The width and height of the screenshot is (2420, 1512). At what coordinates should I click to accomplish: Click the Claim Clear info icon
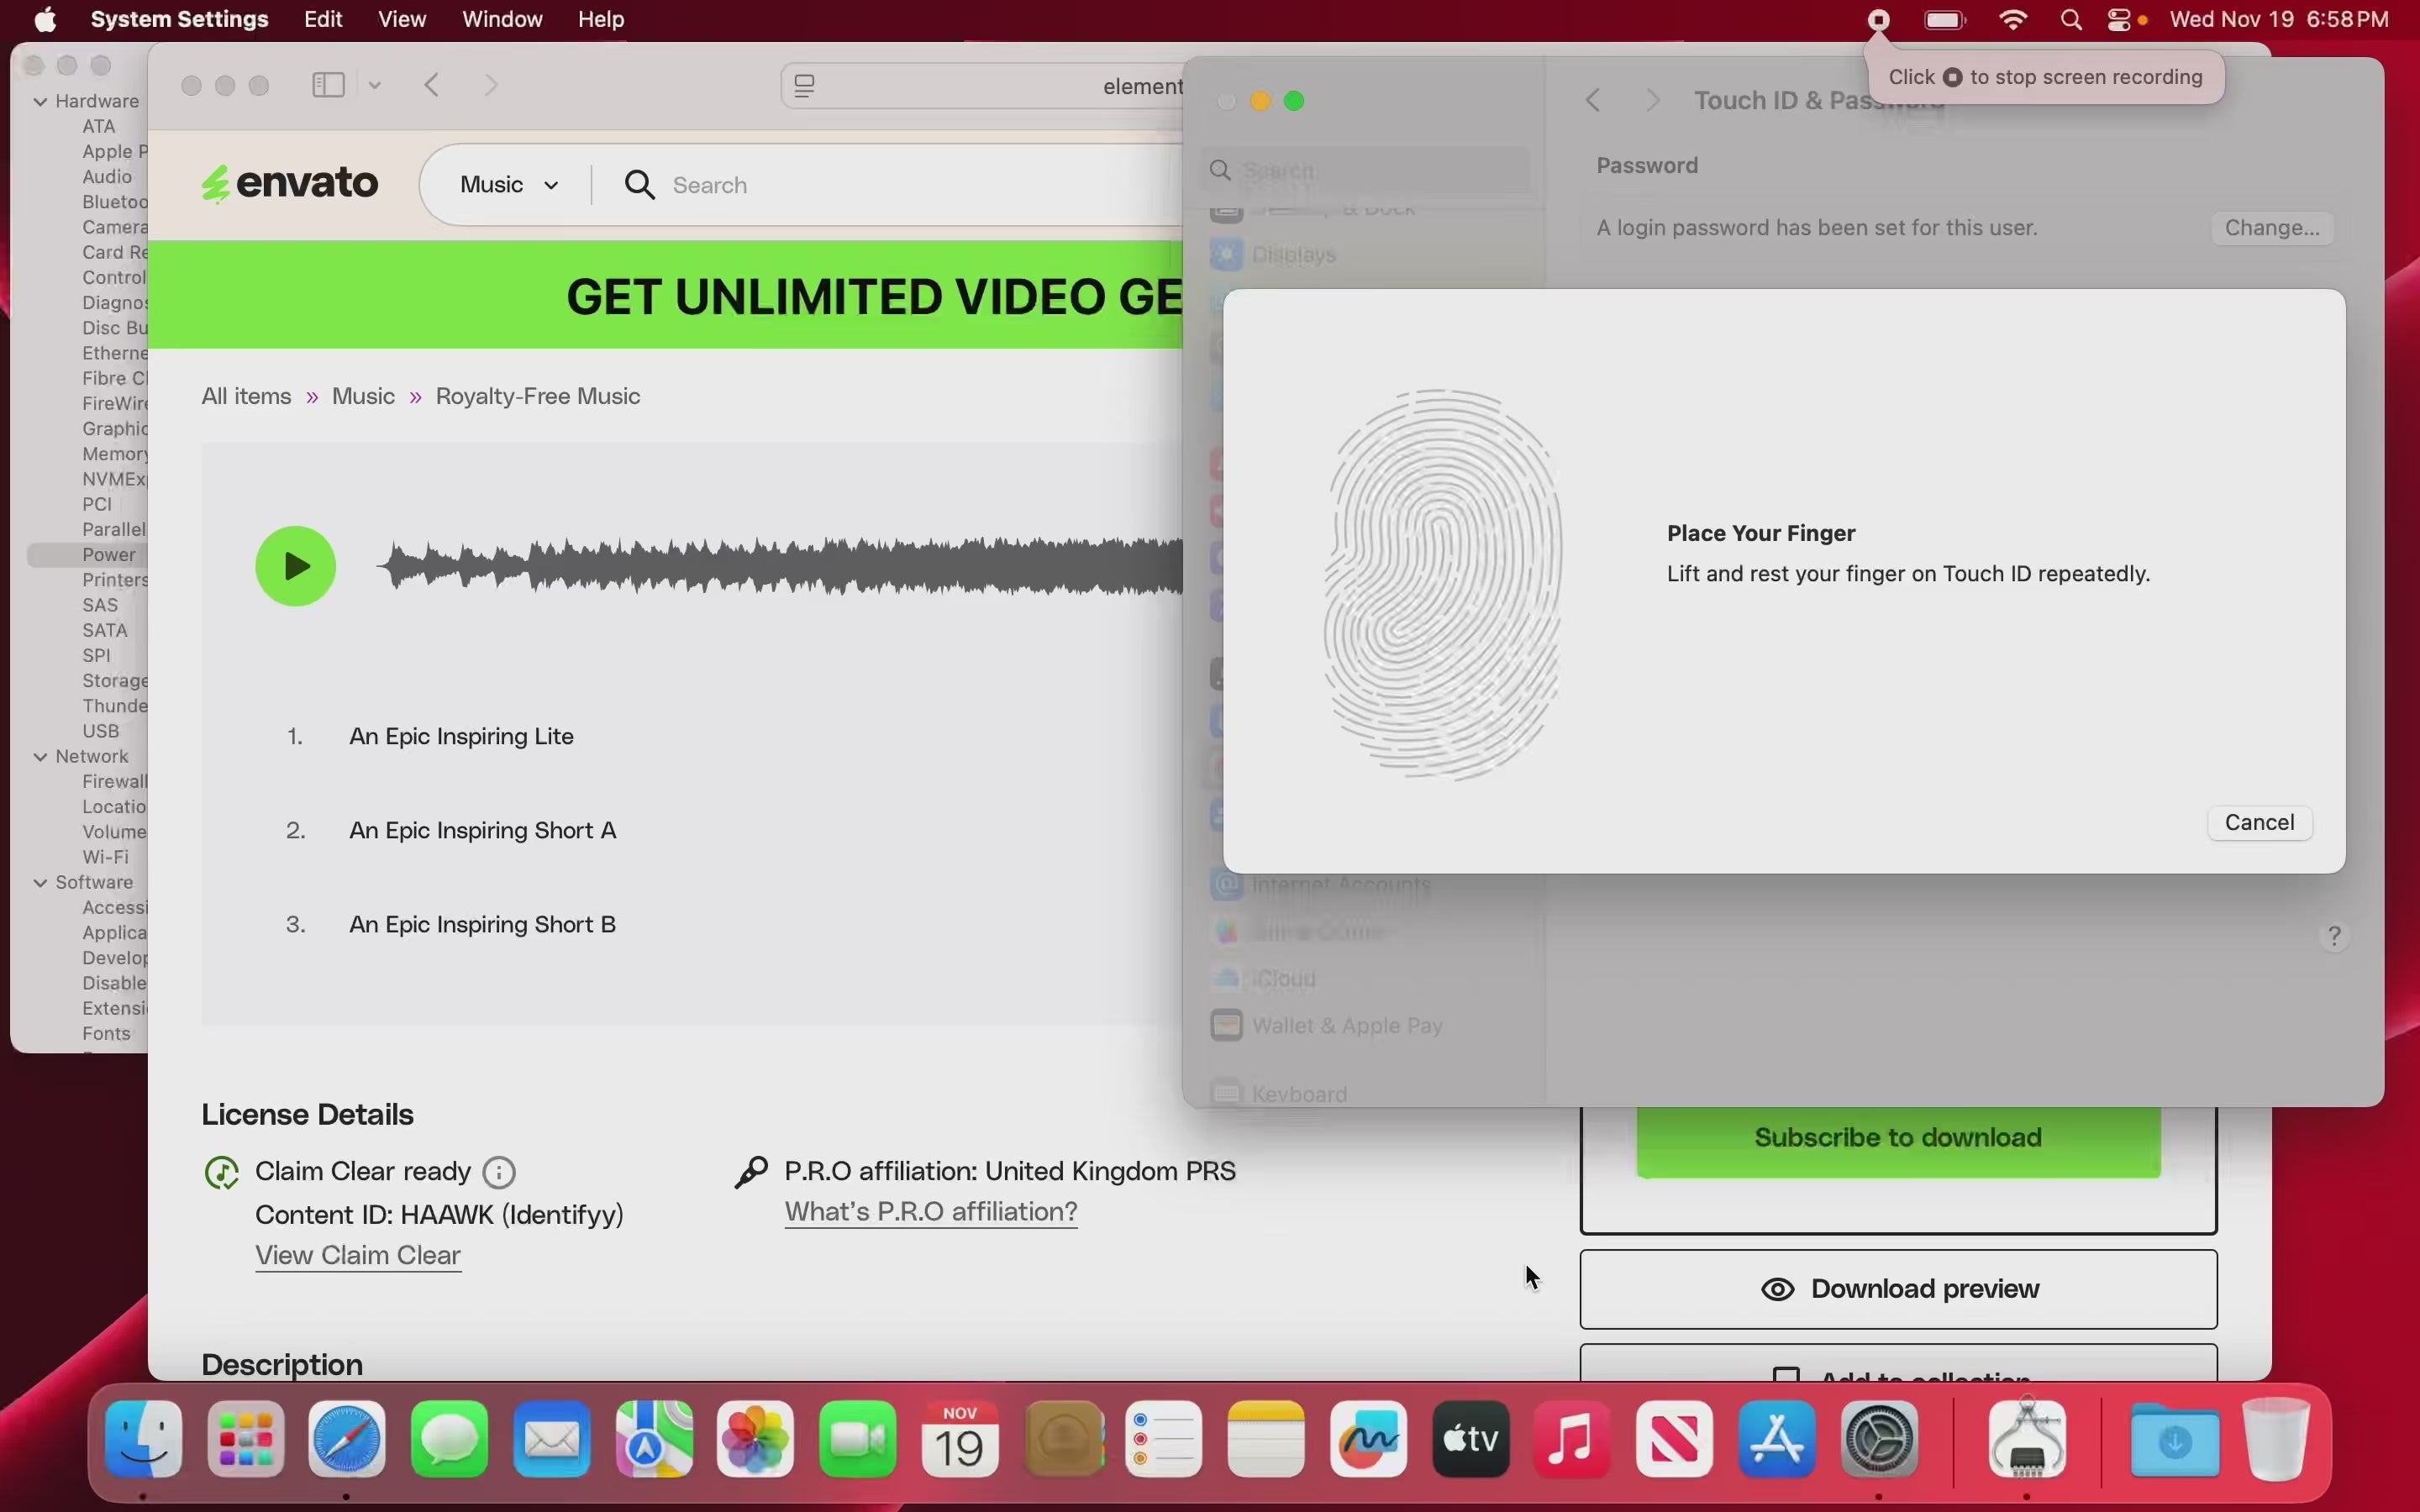pos(500,1172)
